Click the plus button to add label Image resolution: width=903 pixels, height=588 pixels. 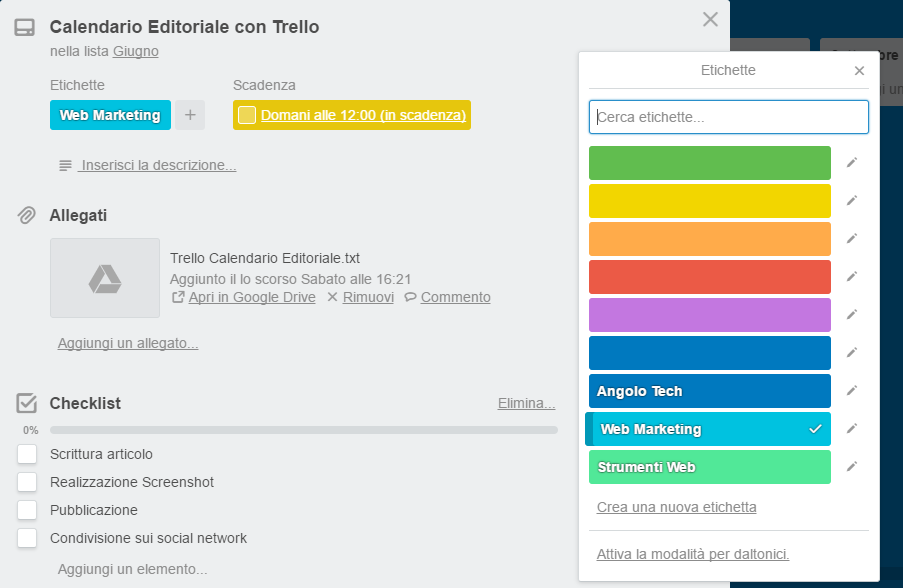[x=190, y=115]
